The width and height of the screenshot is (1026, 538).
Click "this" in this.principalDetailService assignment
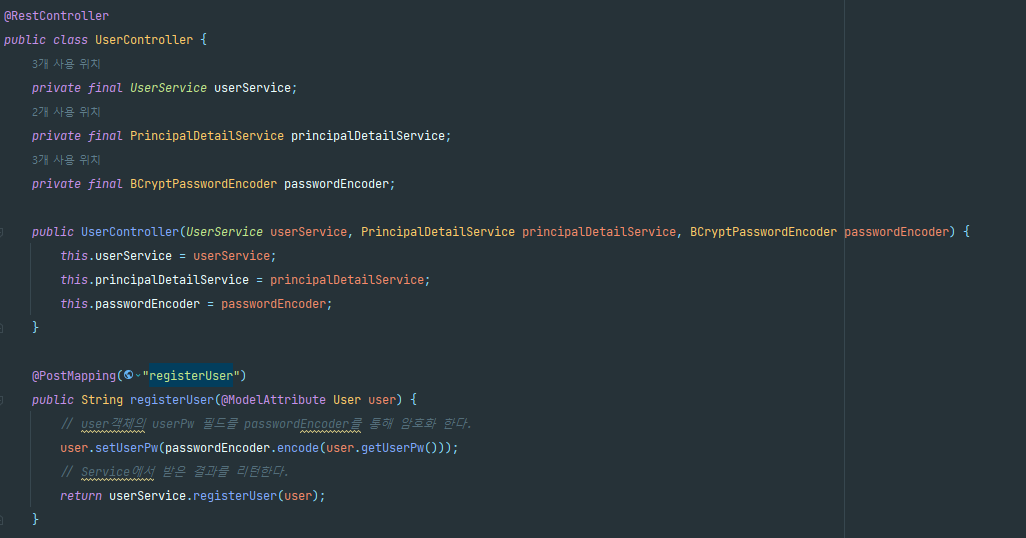click(x=74, y=279)
